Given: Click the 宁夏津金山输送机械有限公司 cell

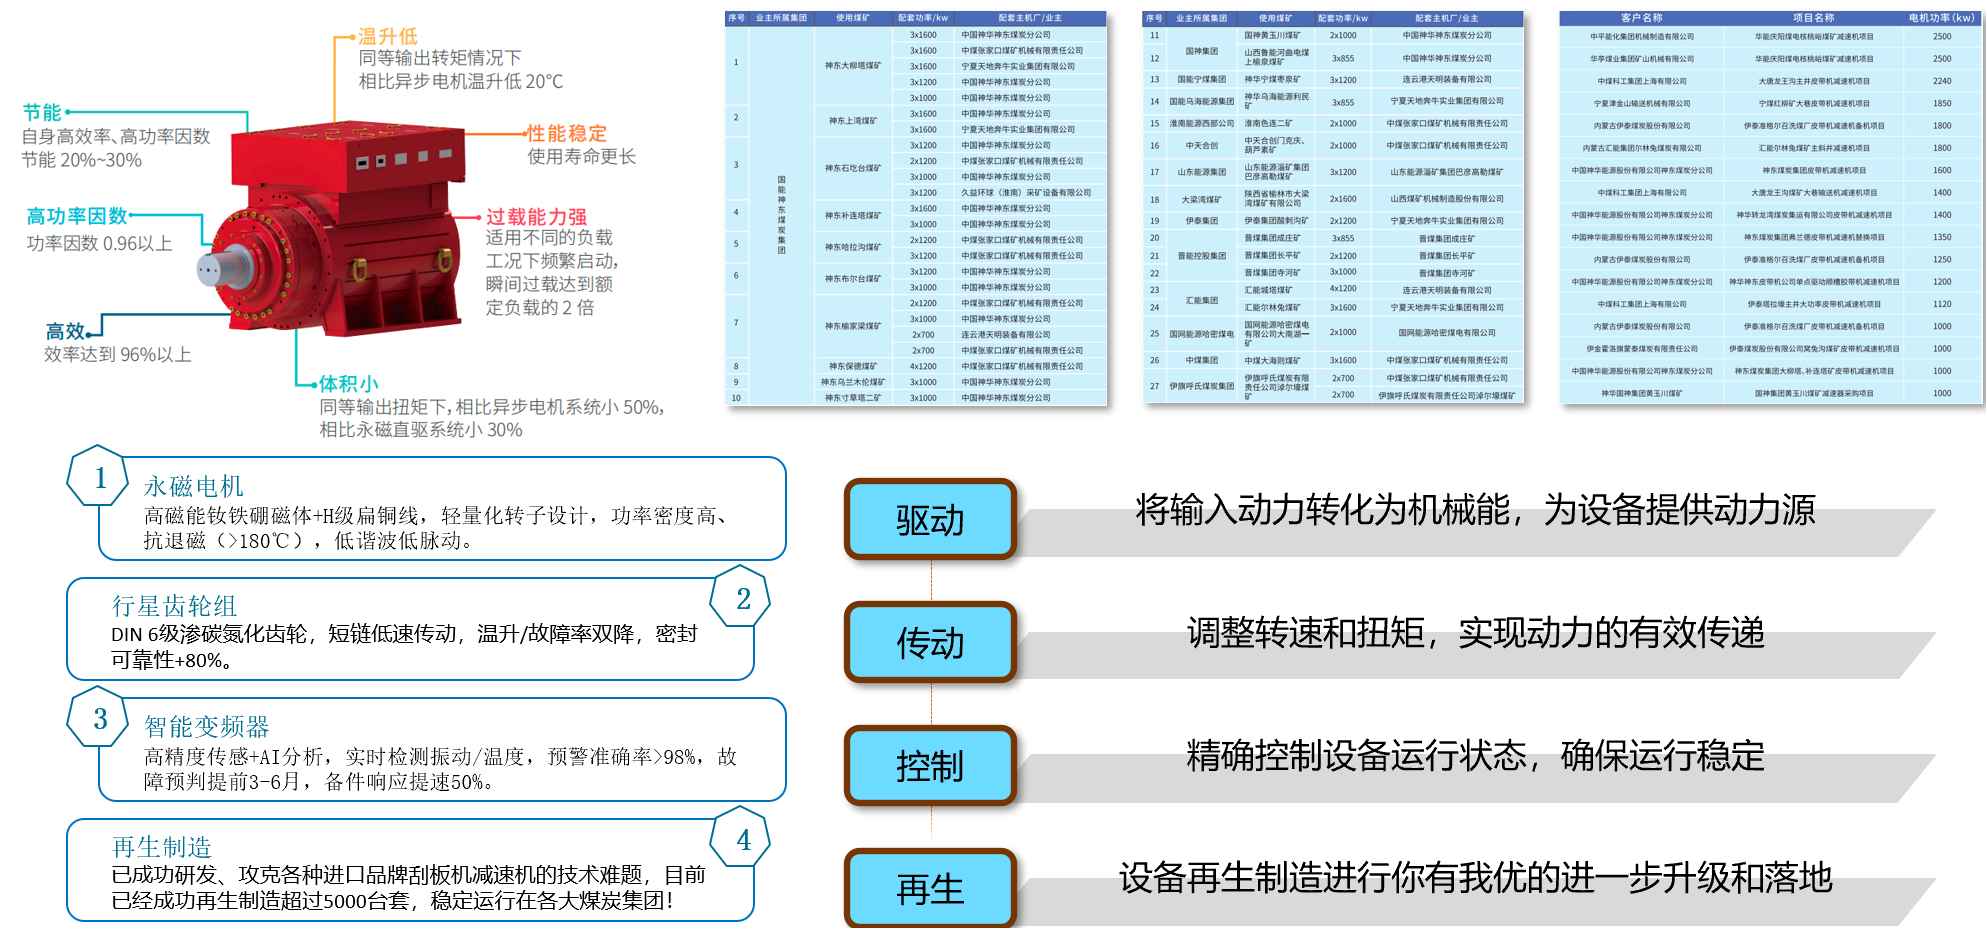Looking at the screenshot, I should click(x=1642, y=103).
